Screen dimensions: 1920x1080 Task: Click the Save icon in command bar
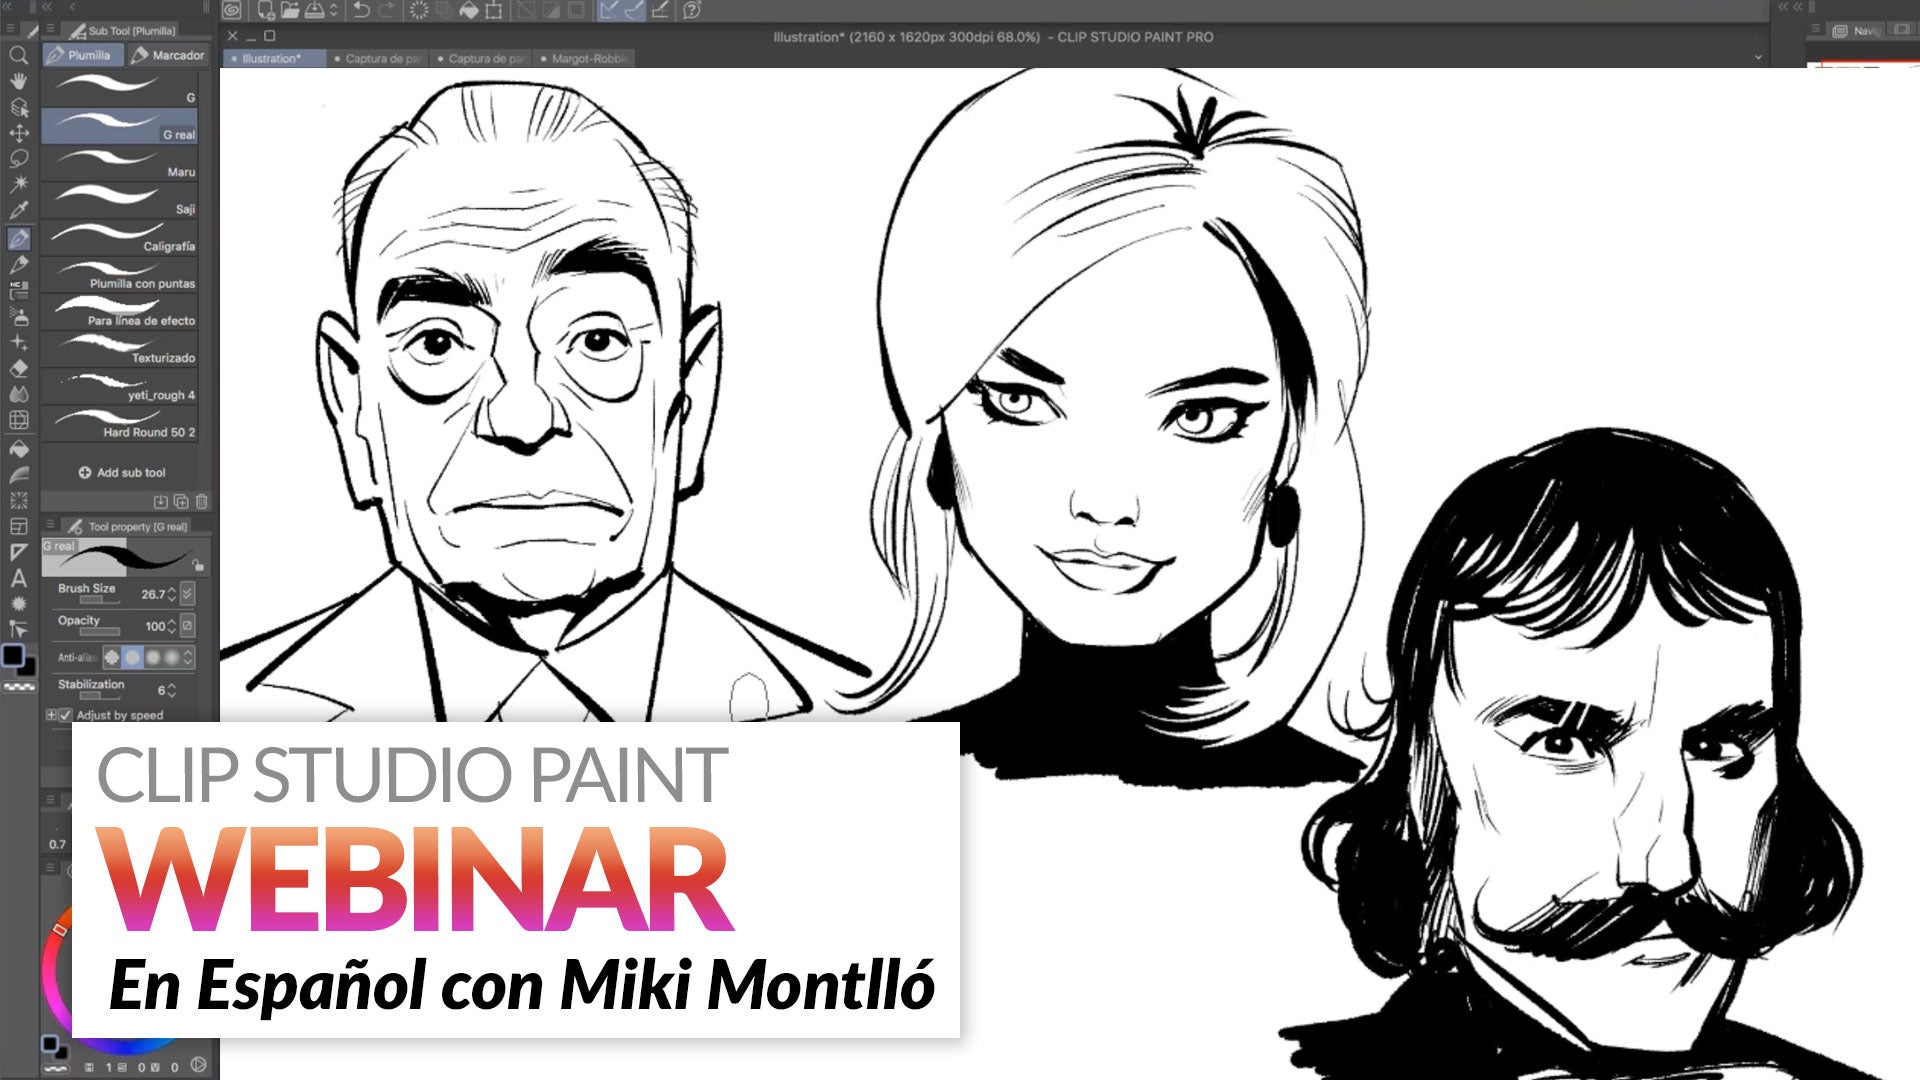[x=314, y=10]
